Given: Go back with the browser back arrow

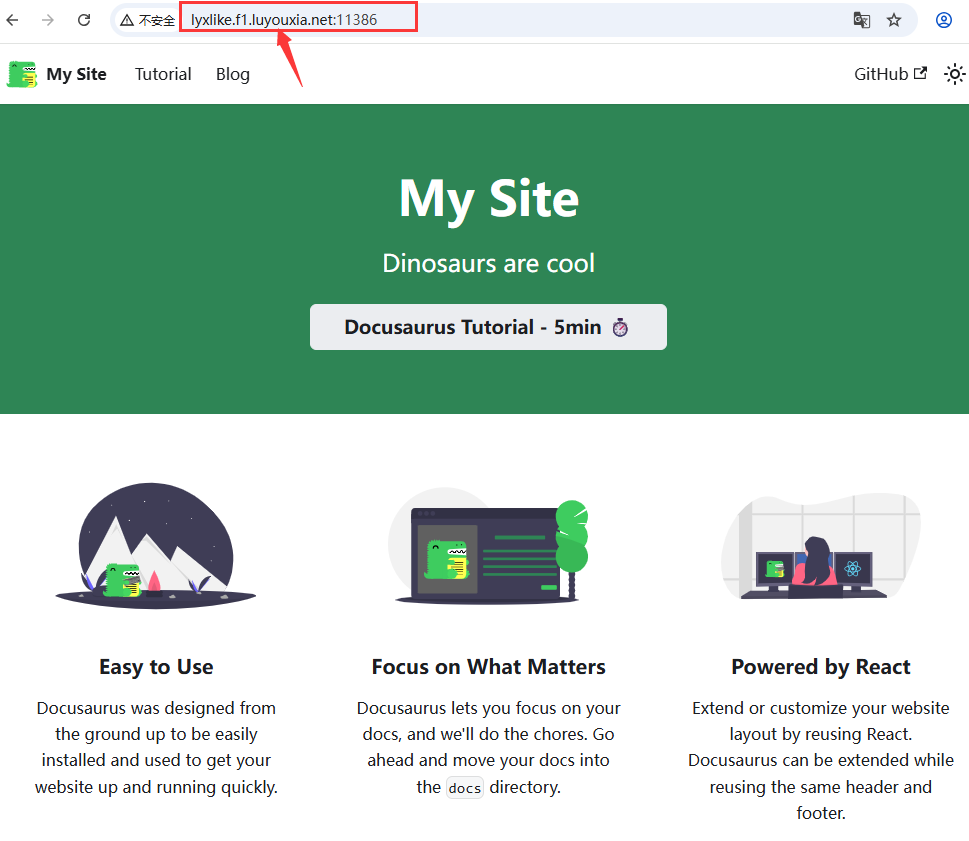Looking at the screenshot, I should coord(12,20).
